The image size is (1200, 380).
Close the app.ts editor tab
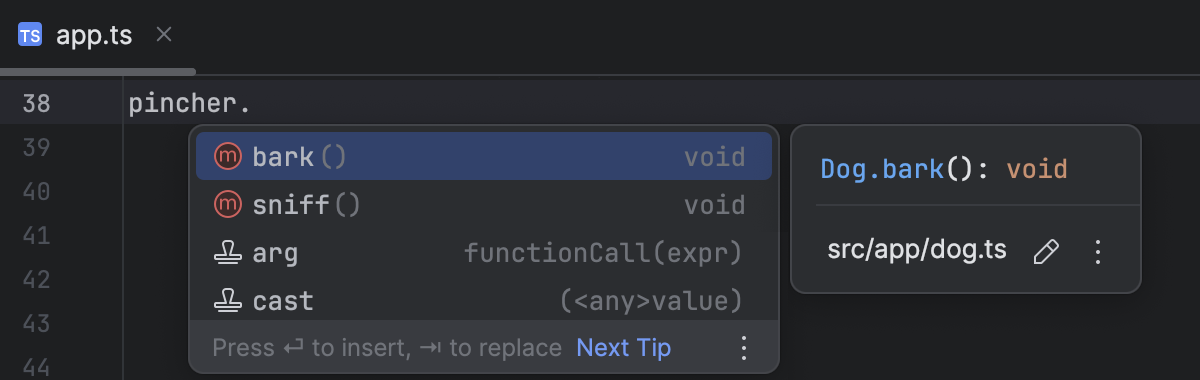click(x=165, y=35)
